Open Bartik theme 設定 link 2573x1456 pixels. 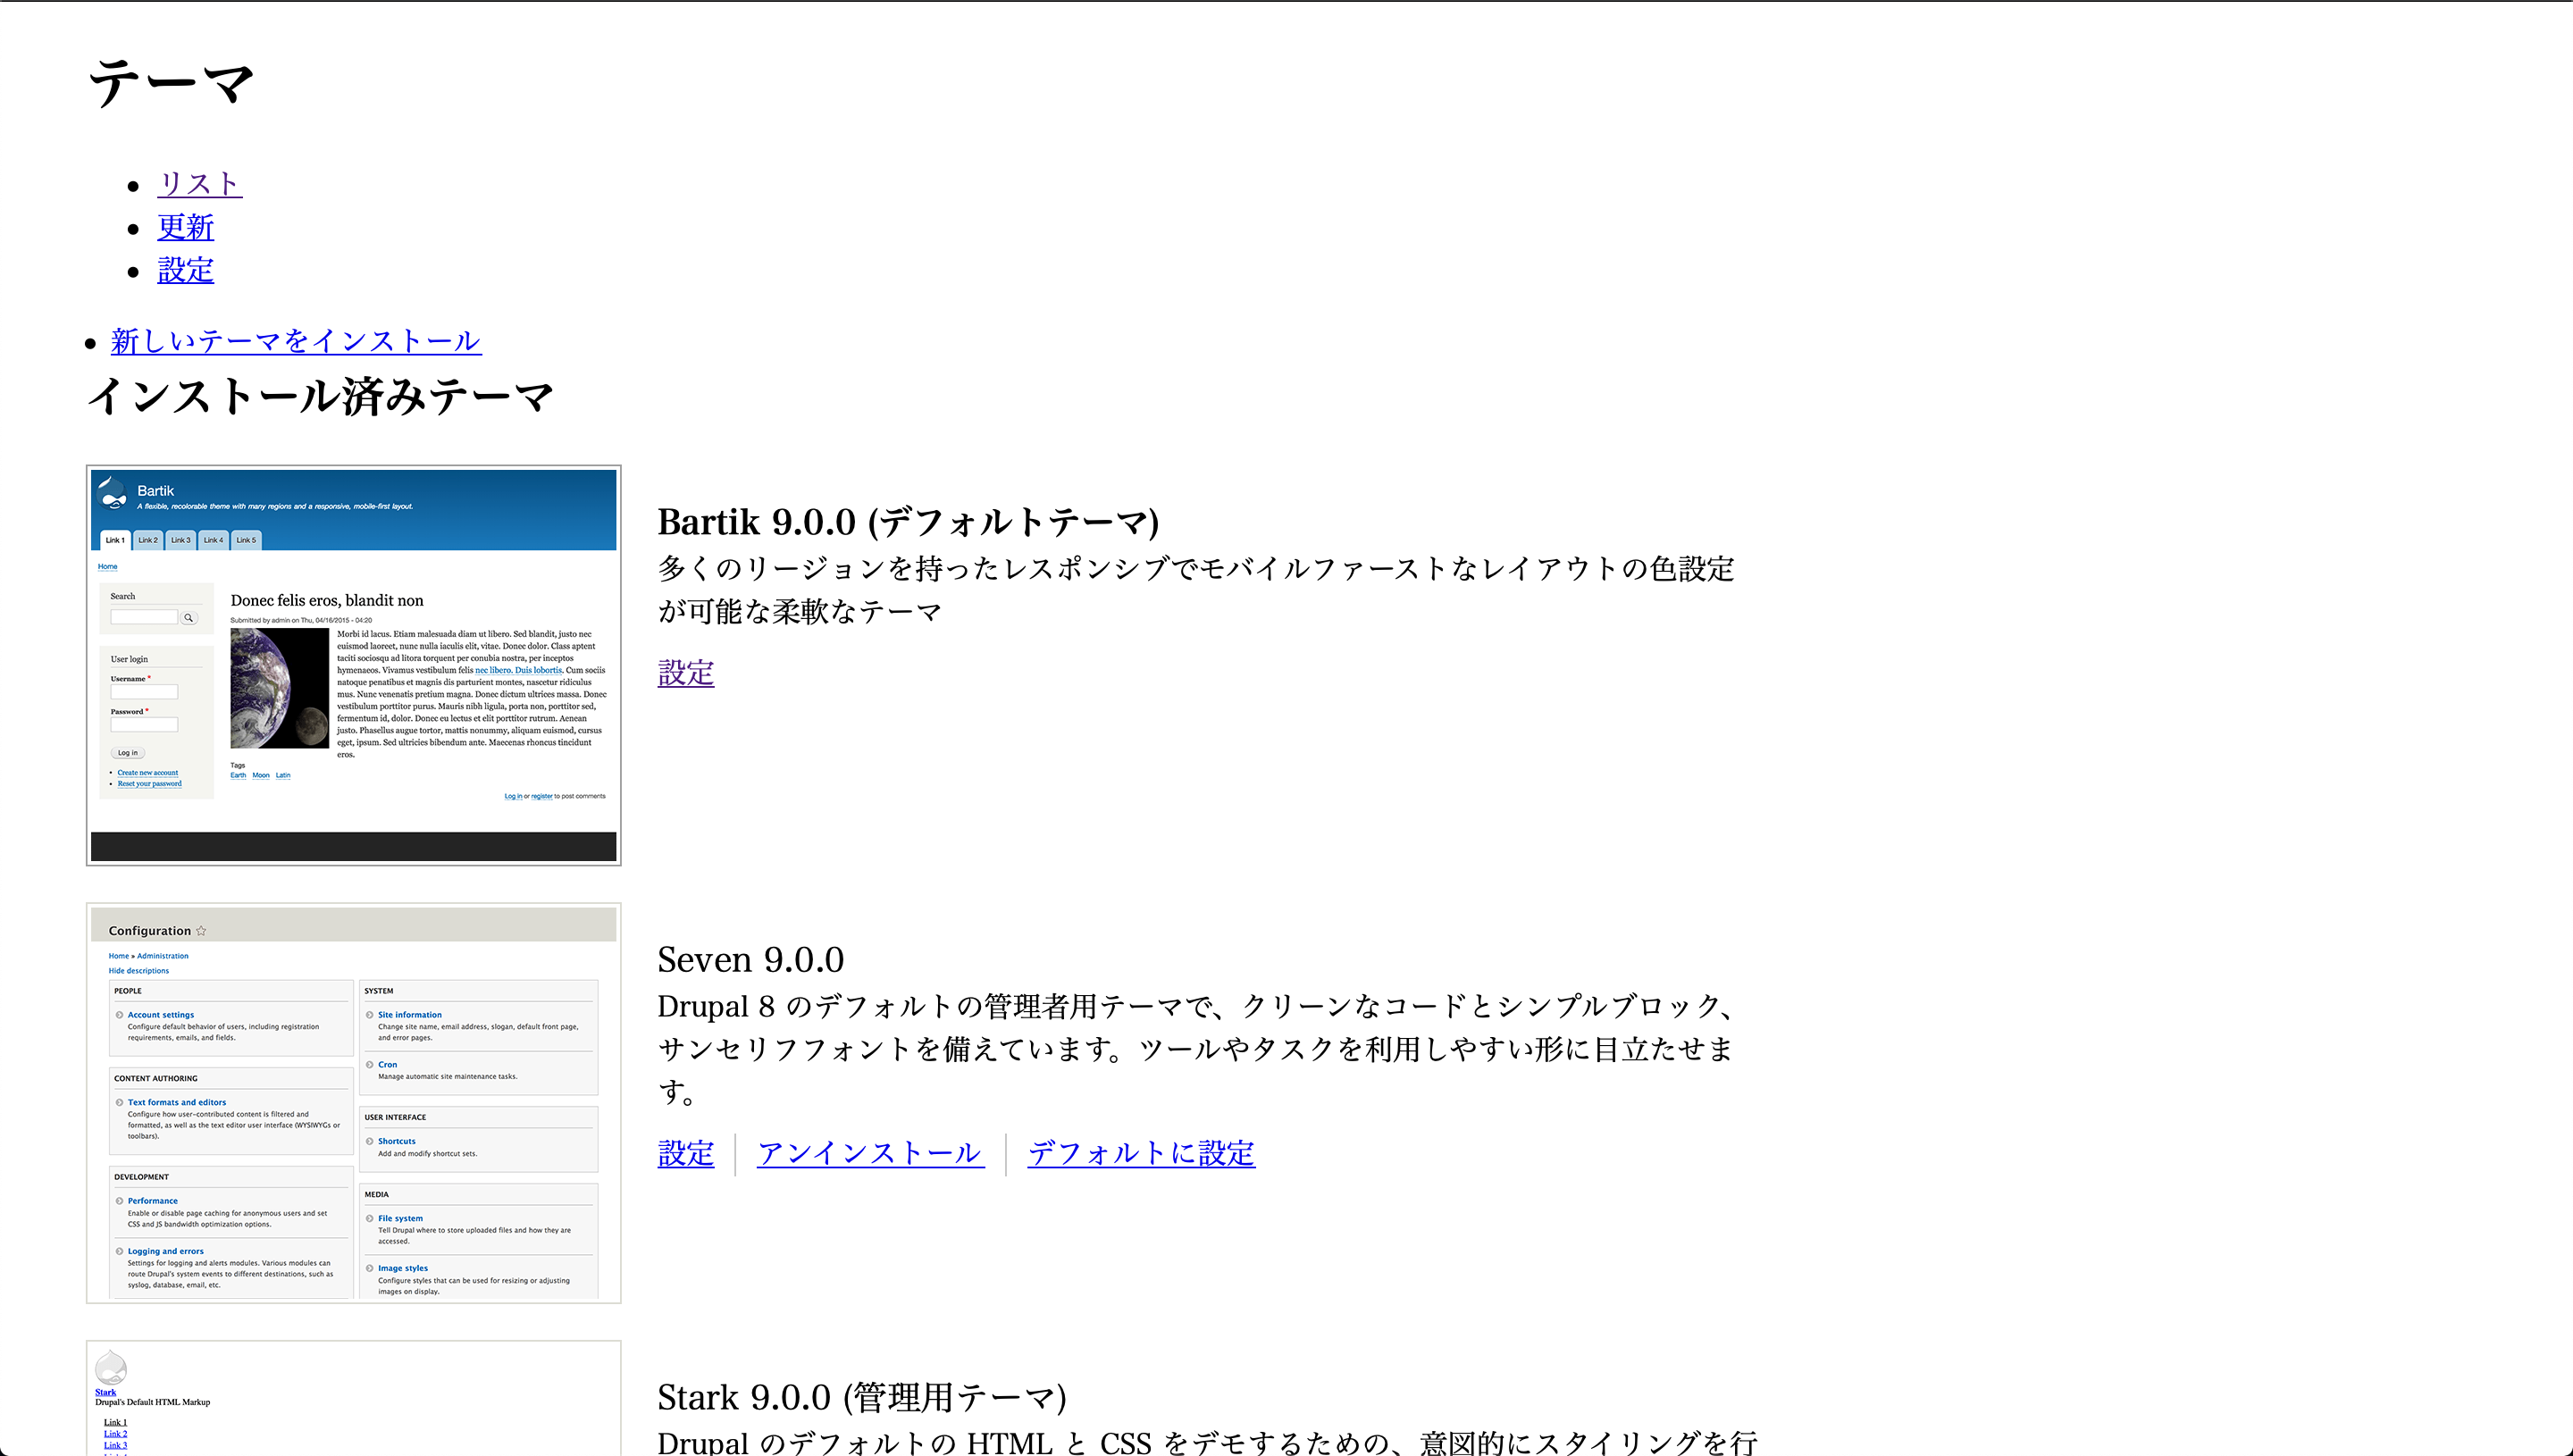pyautogui.click(x=685, y=673)
